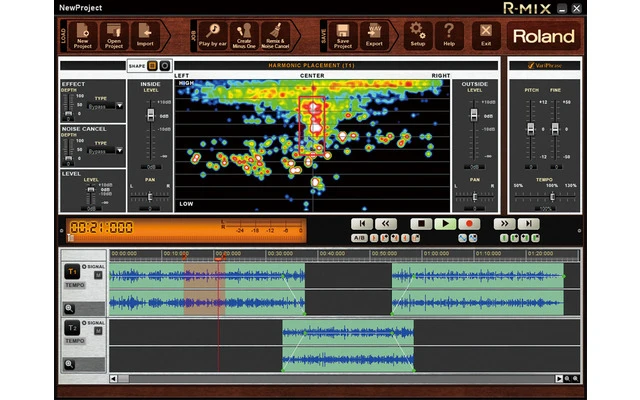Screen dimensions: 640x400
Task: Click the red selection box in harmonic display
Action: point(312,126)
